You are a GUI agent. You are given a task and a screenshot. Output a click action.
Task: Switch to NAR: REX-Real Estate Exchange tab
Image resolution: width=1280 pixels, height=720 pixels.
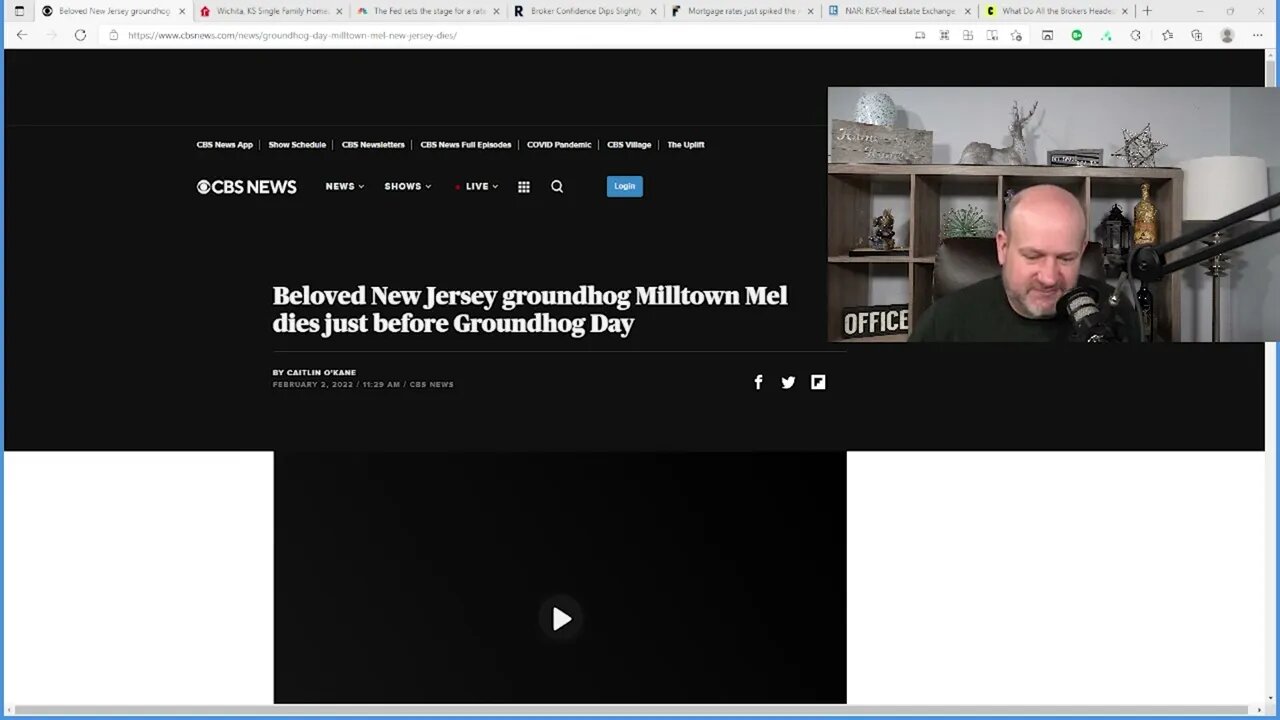pyautogui.click(x=899, y=11)
